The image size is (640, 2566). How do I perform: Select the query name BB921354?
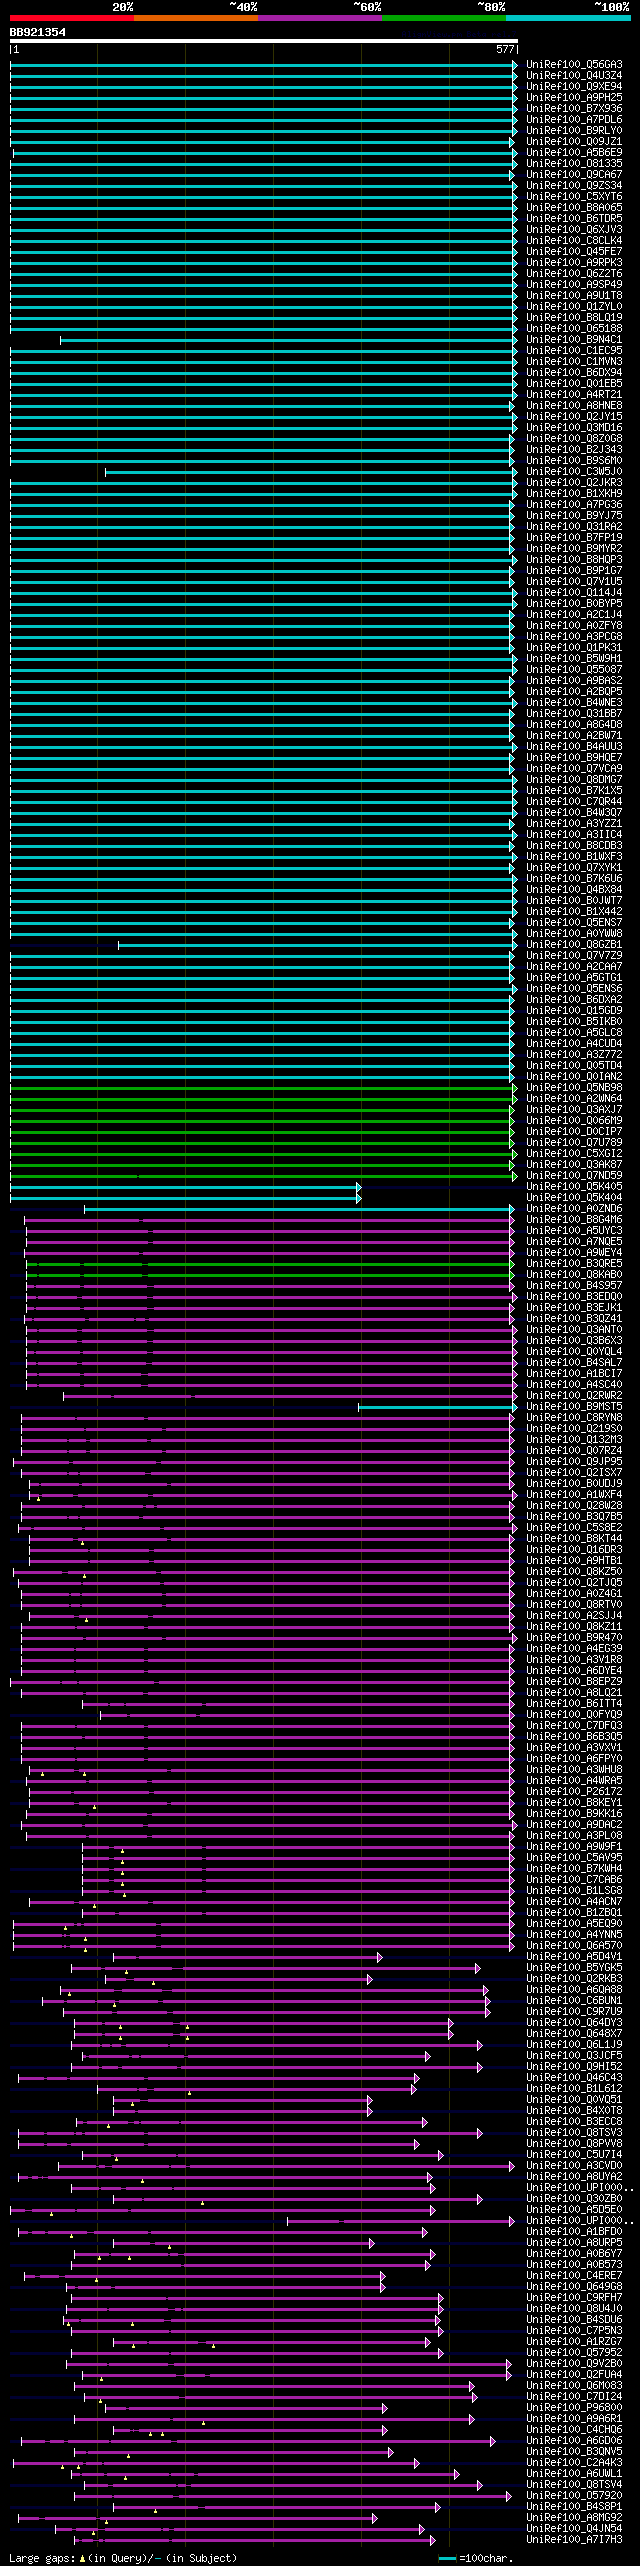pos(38,32)
